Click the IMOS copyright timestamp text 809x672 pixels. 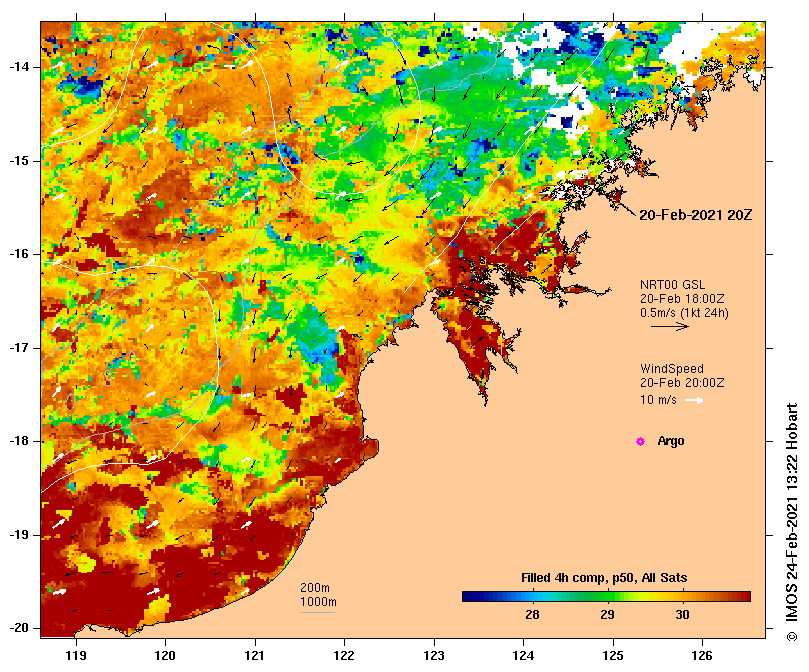pyautogui.click(x=792, y=522)
